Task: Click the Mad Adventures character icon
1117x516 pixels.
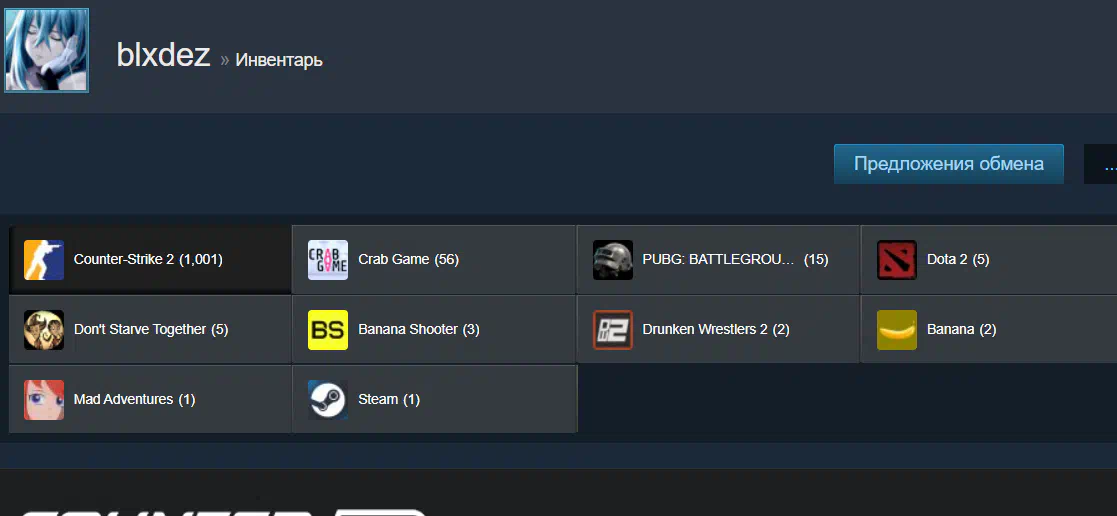Action: (x=44, y=399)
